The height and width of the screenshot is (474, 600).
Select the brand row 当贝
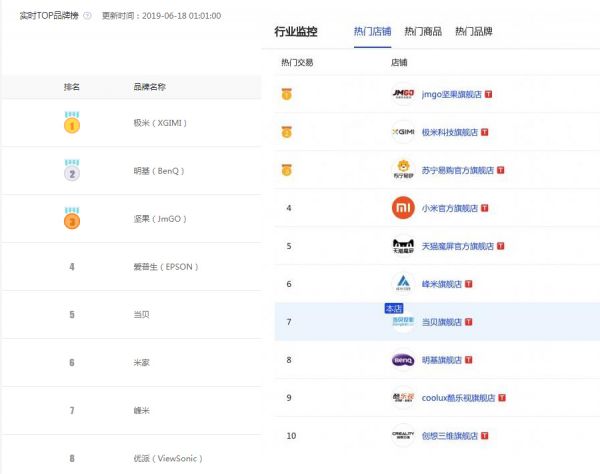(x=132, y=314)
